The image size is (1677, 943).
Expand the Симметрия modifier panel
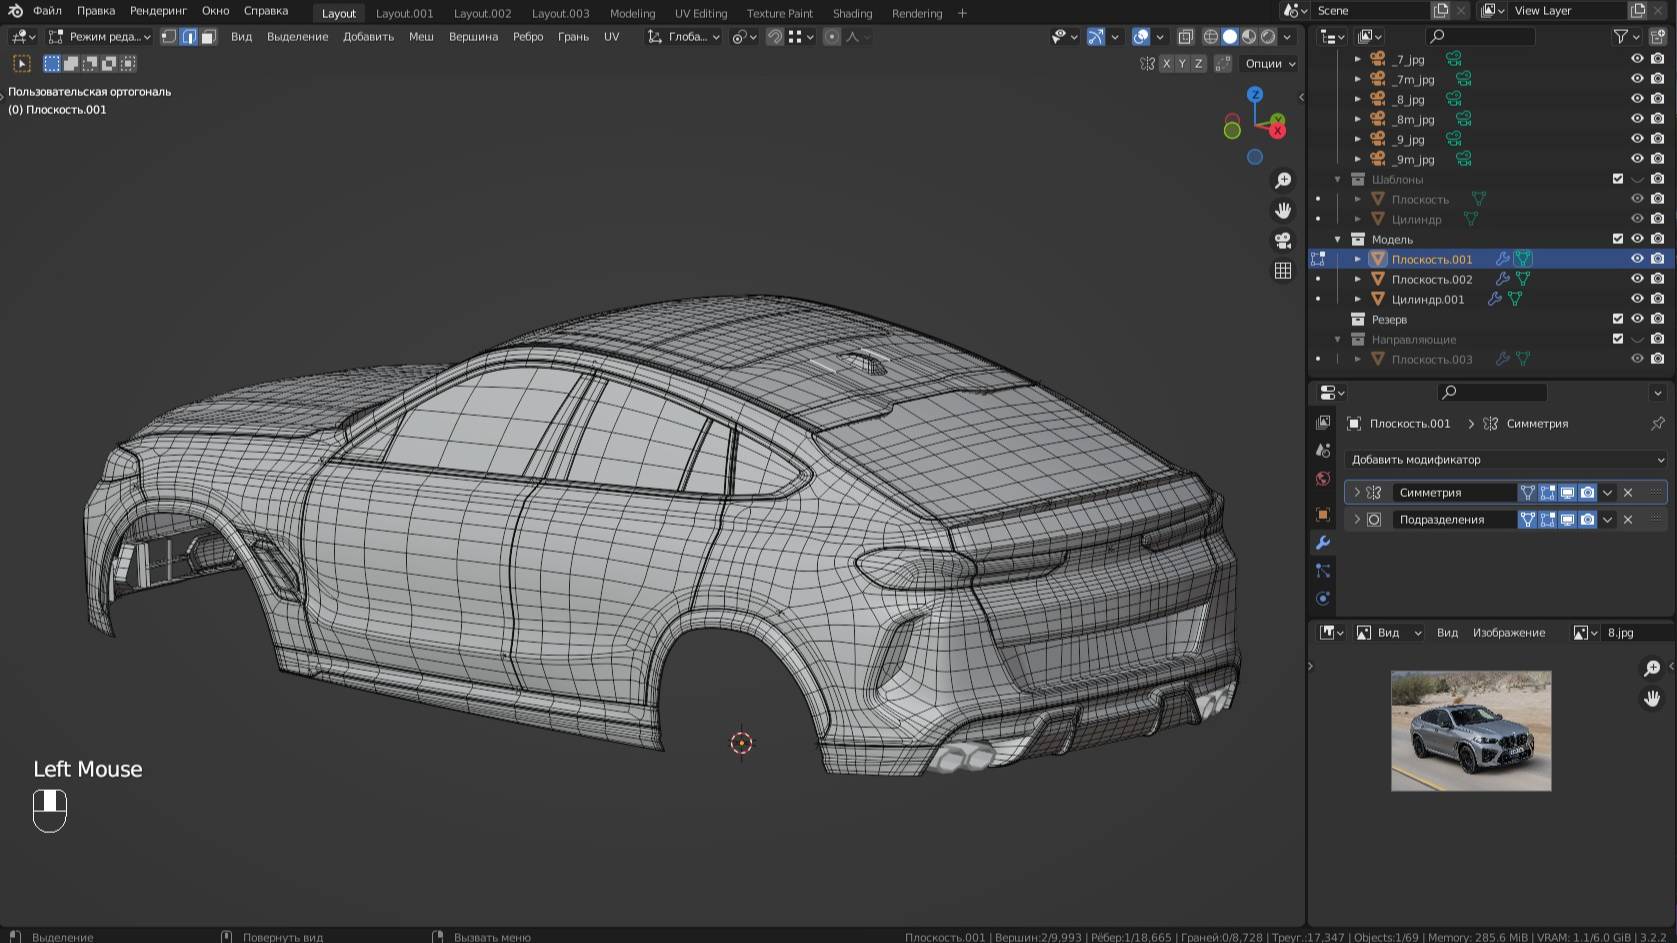tap(1357, 492)
